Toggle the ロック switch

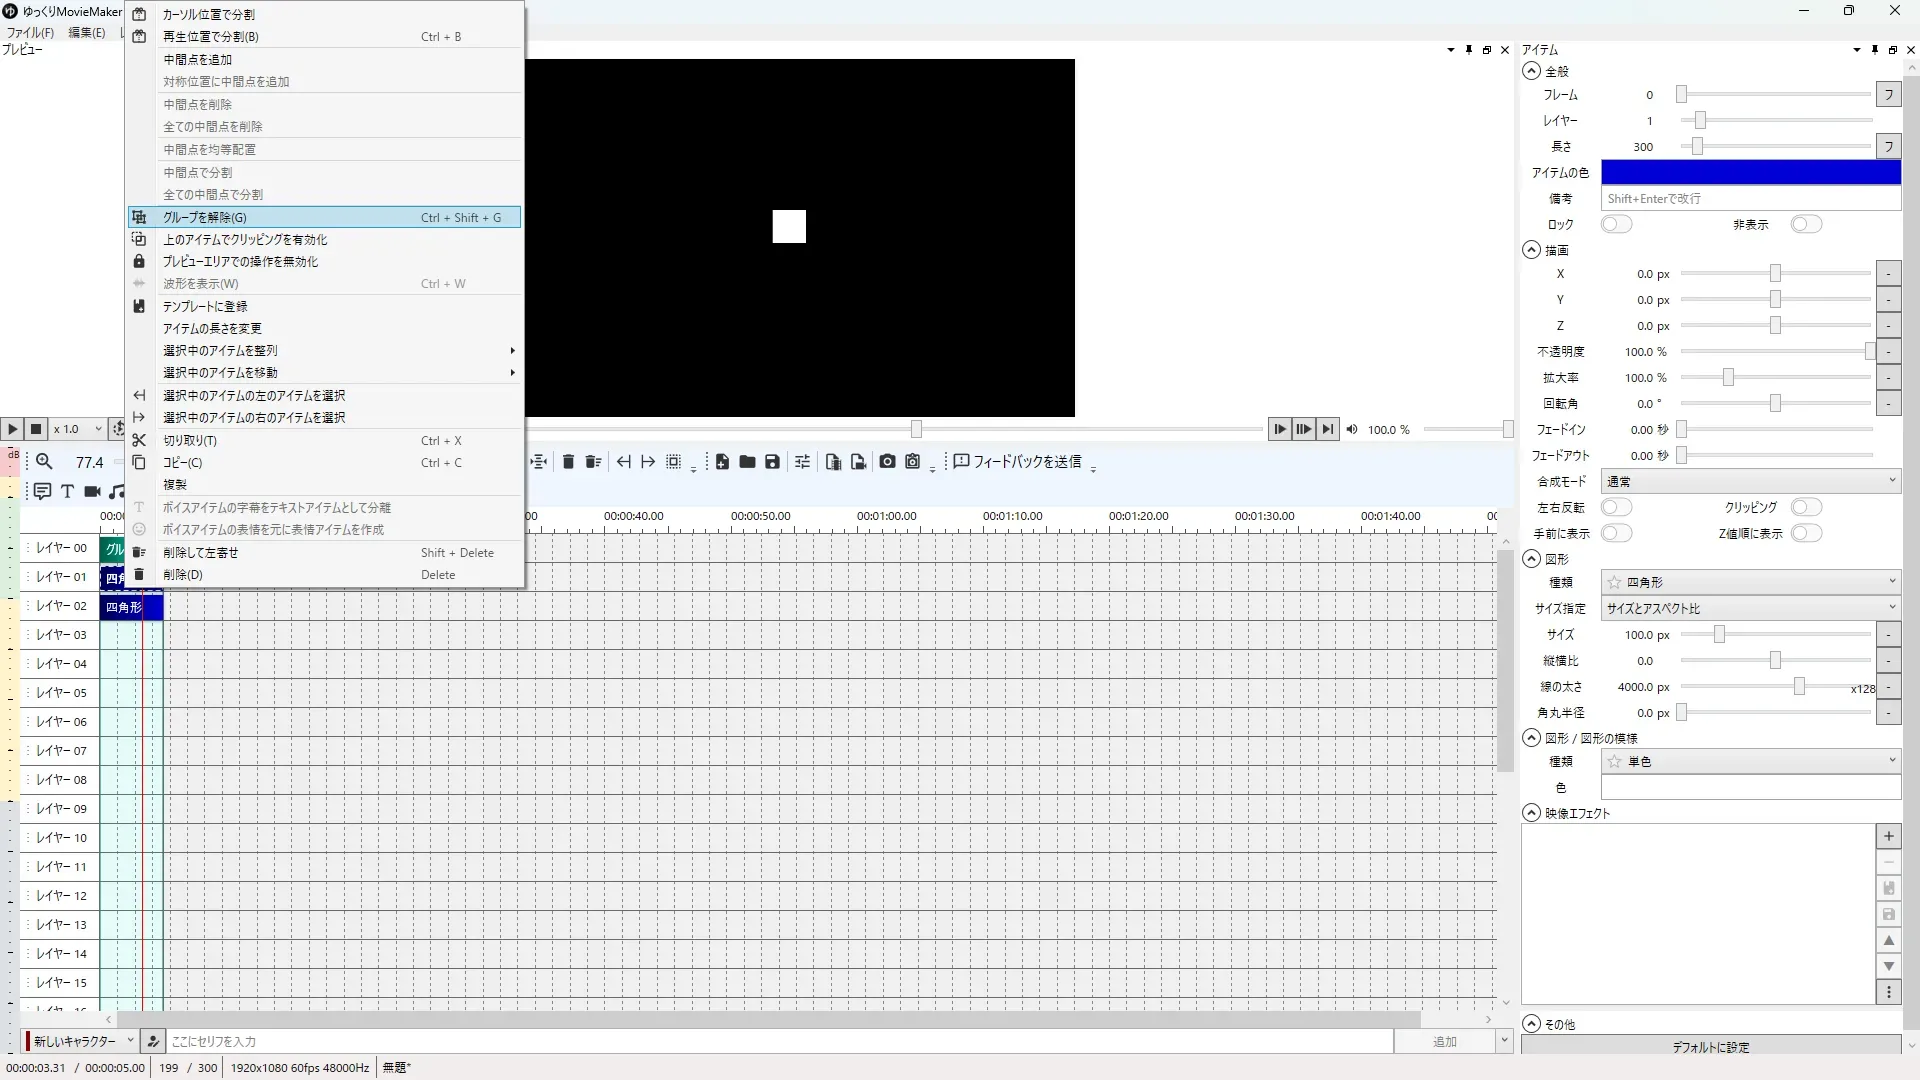[1616, 224]
